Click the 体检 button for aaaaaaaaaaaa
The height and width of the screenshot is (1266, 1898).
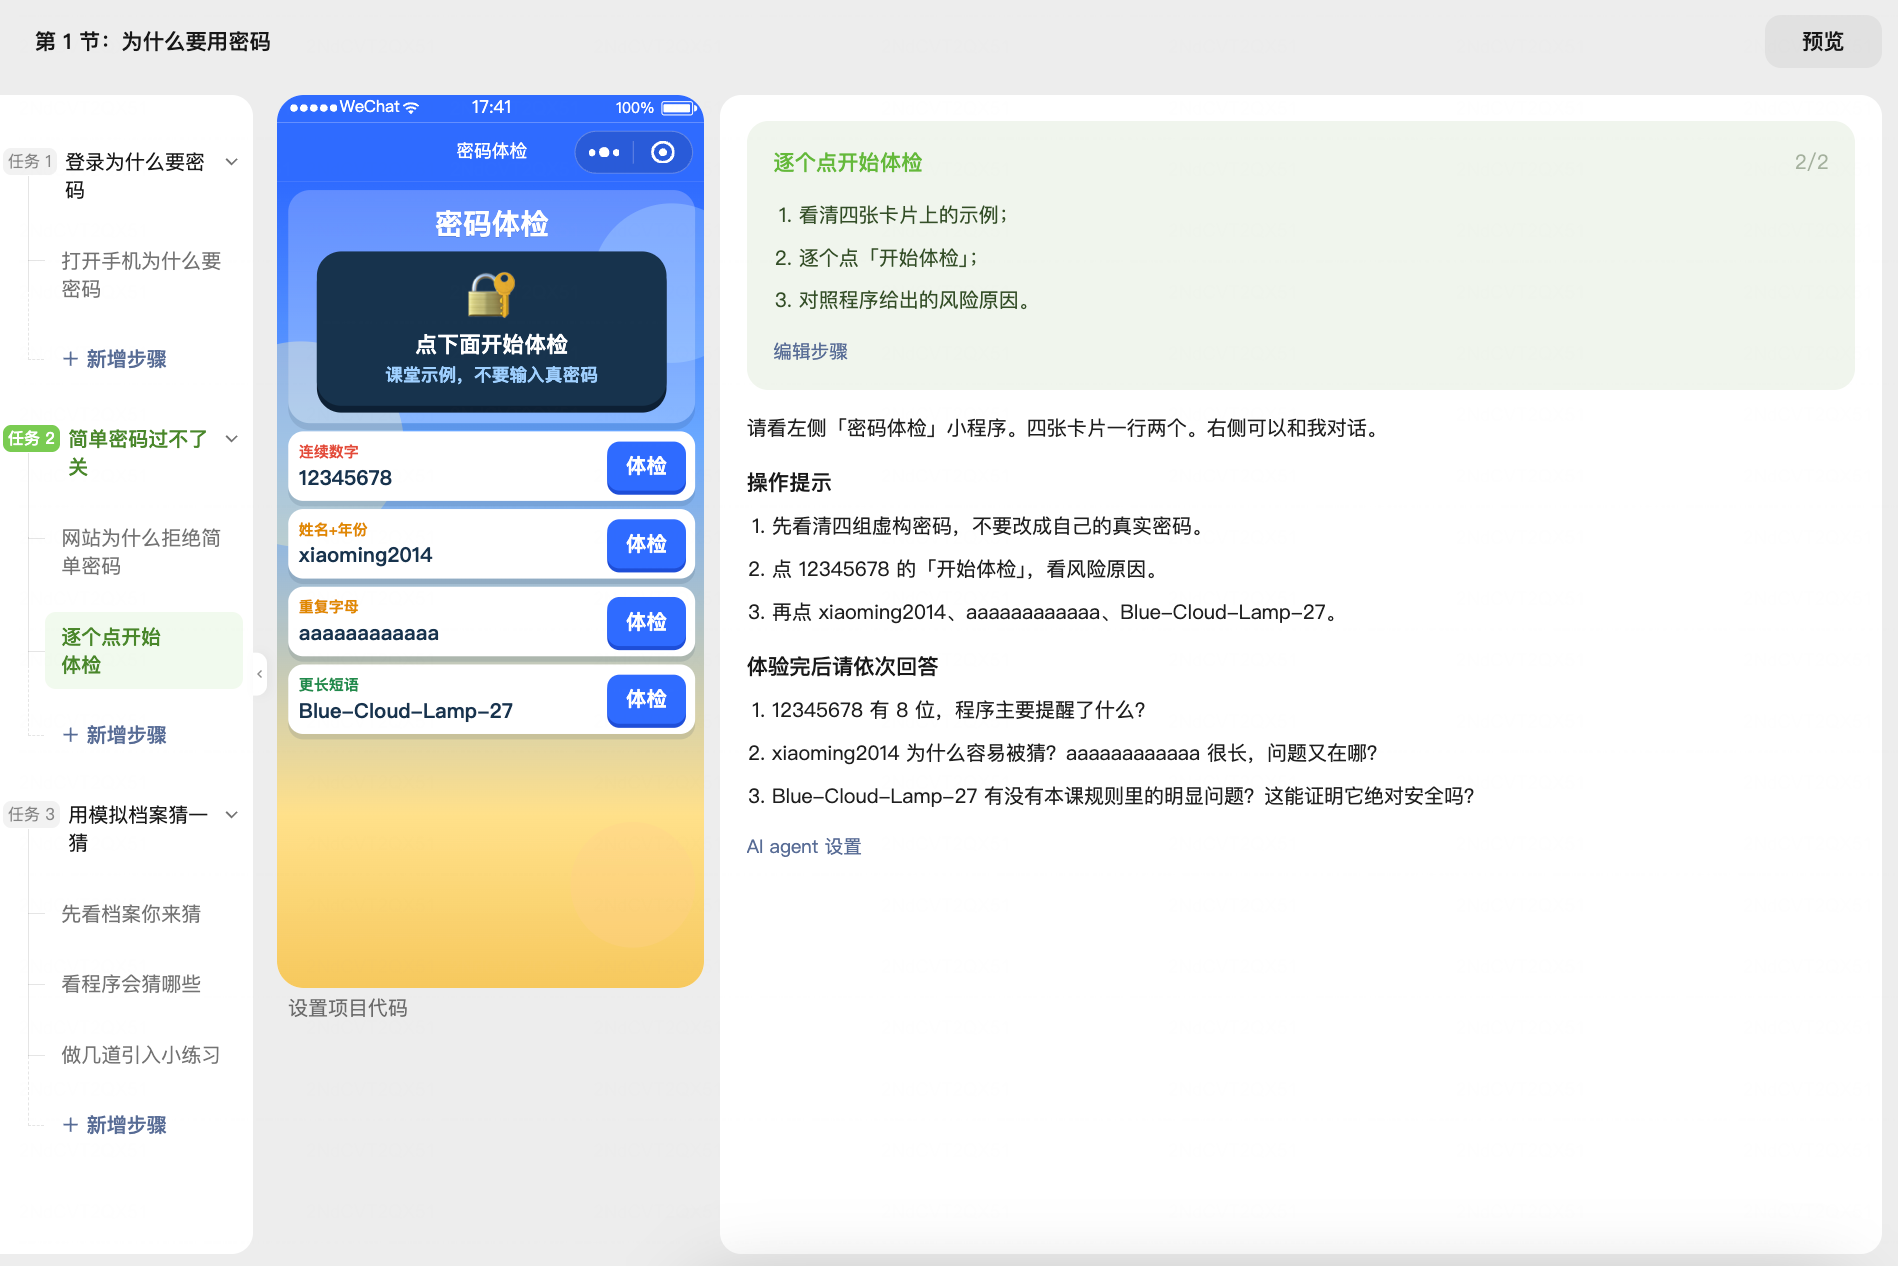pyautogui.click(x=646, y=622)
